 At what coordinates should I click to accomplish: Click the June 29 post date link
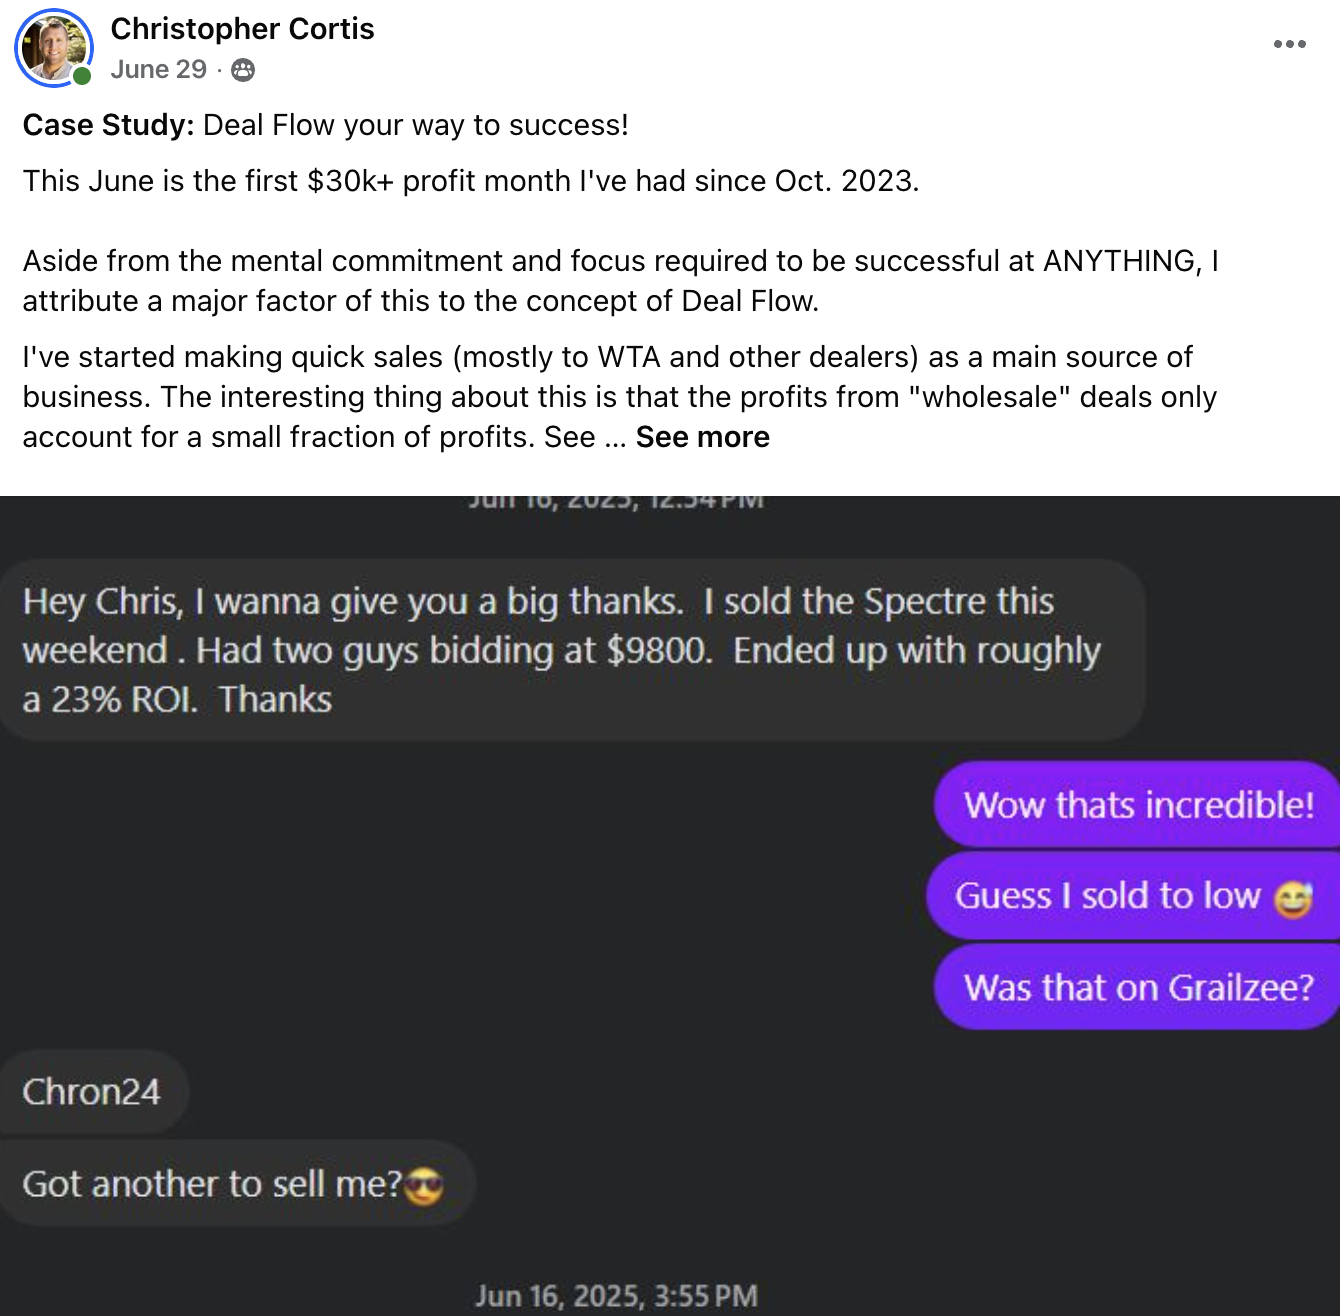(158, 69)
